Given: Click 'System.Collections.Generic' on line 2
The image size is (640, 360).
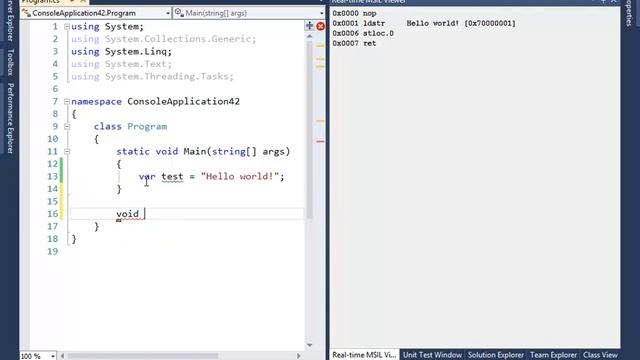Looking at the screenshot, I should pyautogui.click(x=178, y=39).
